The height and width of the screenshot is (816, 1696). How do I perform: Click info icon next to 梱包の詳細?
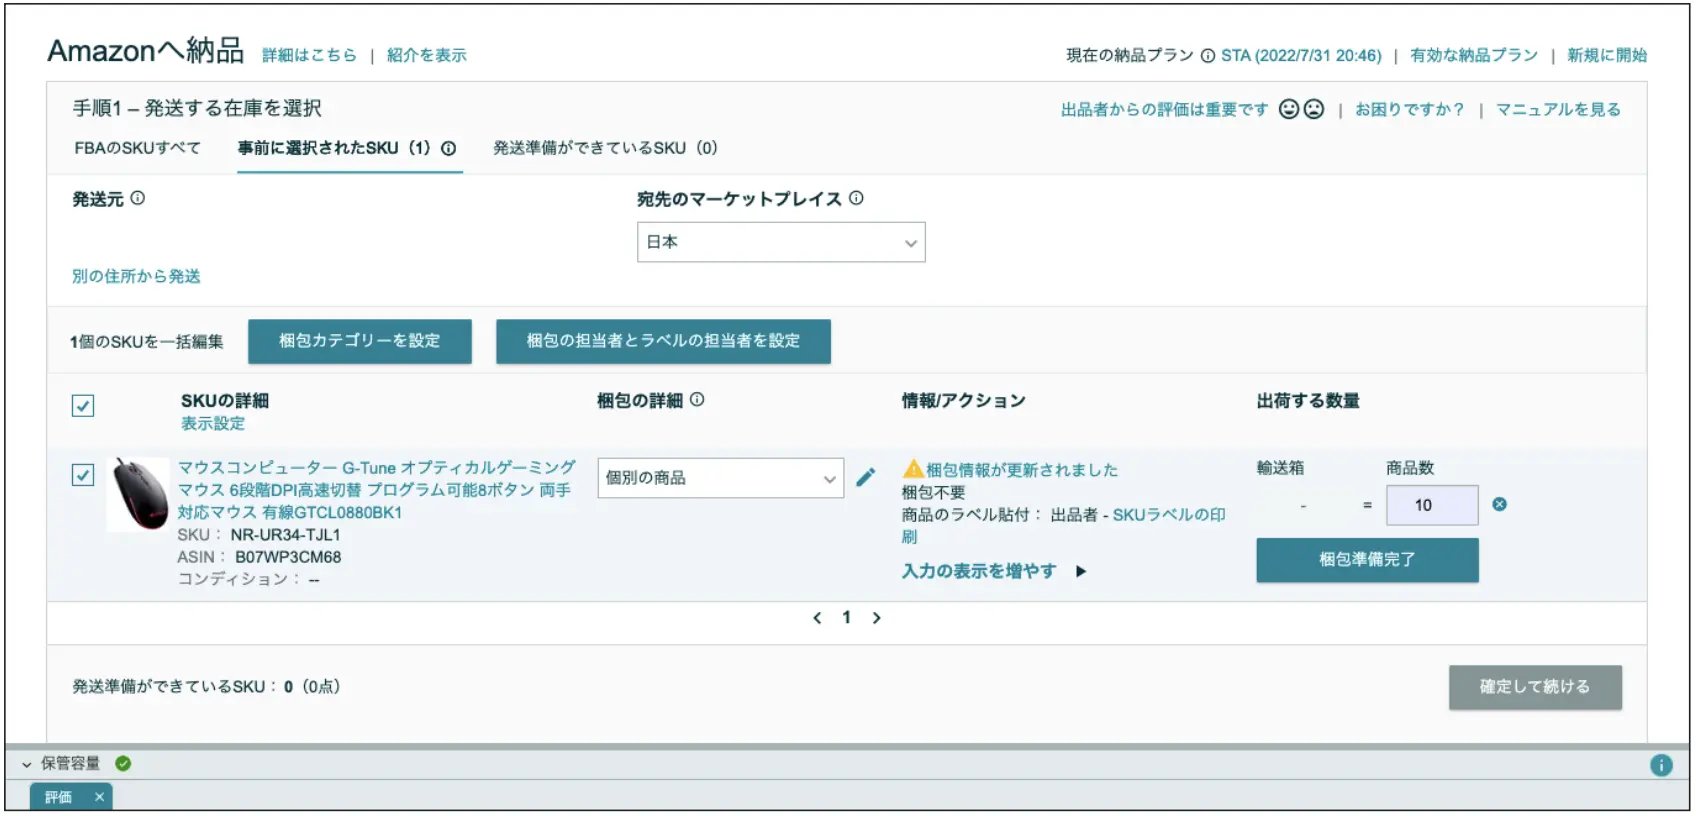697,399
